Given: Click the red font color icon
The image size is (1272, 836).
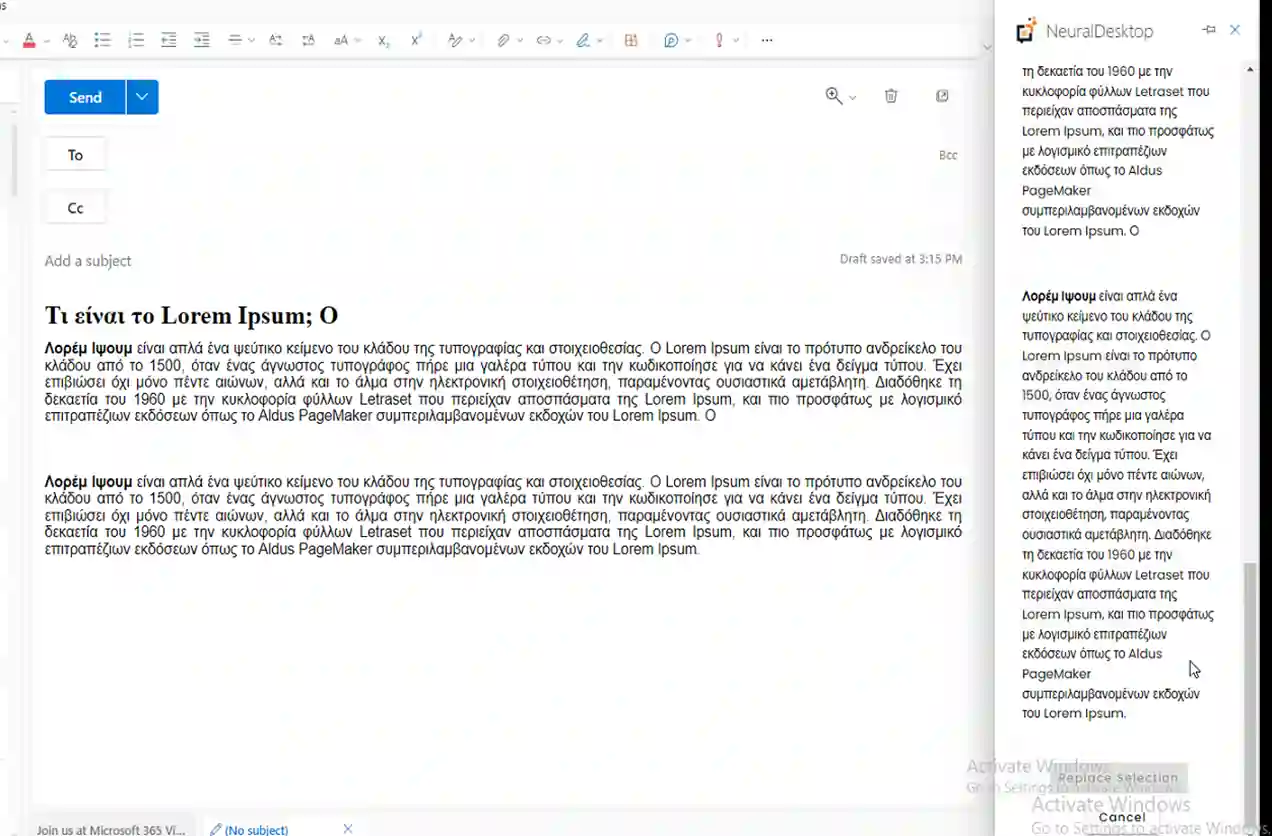Looking at the screenshot, I should [29, 41].
